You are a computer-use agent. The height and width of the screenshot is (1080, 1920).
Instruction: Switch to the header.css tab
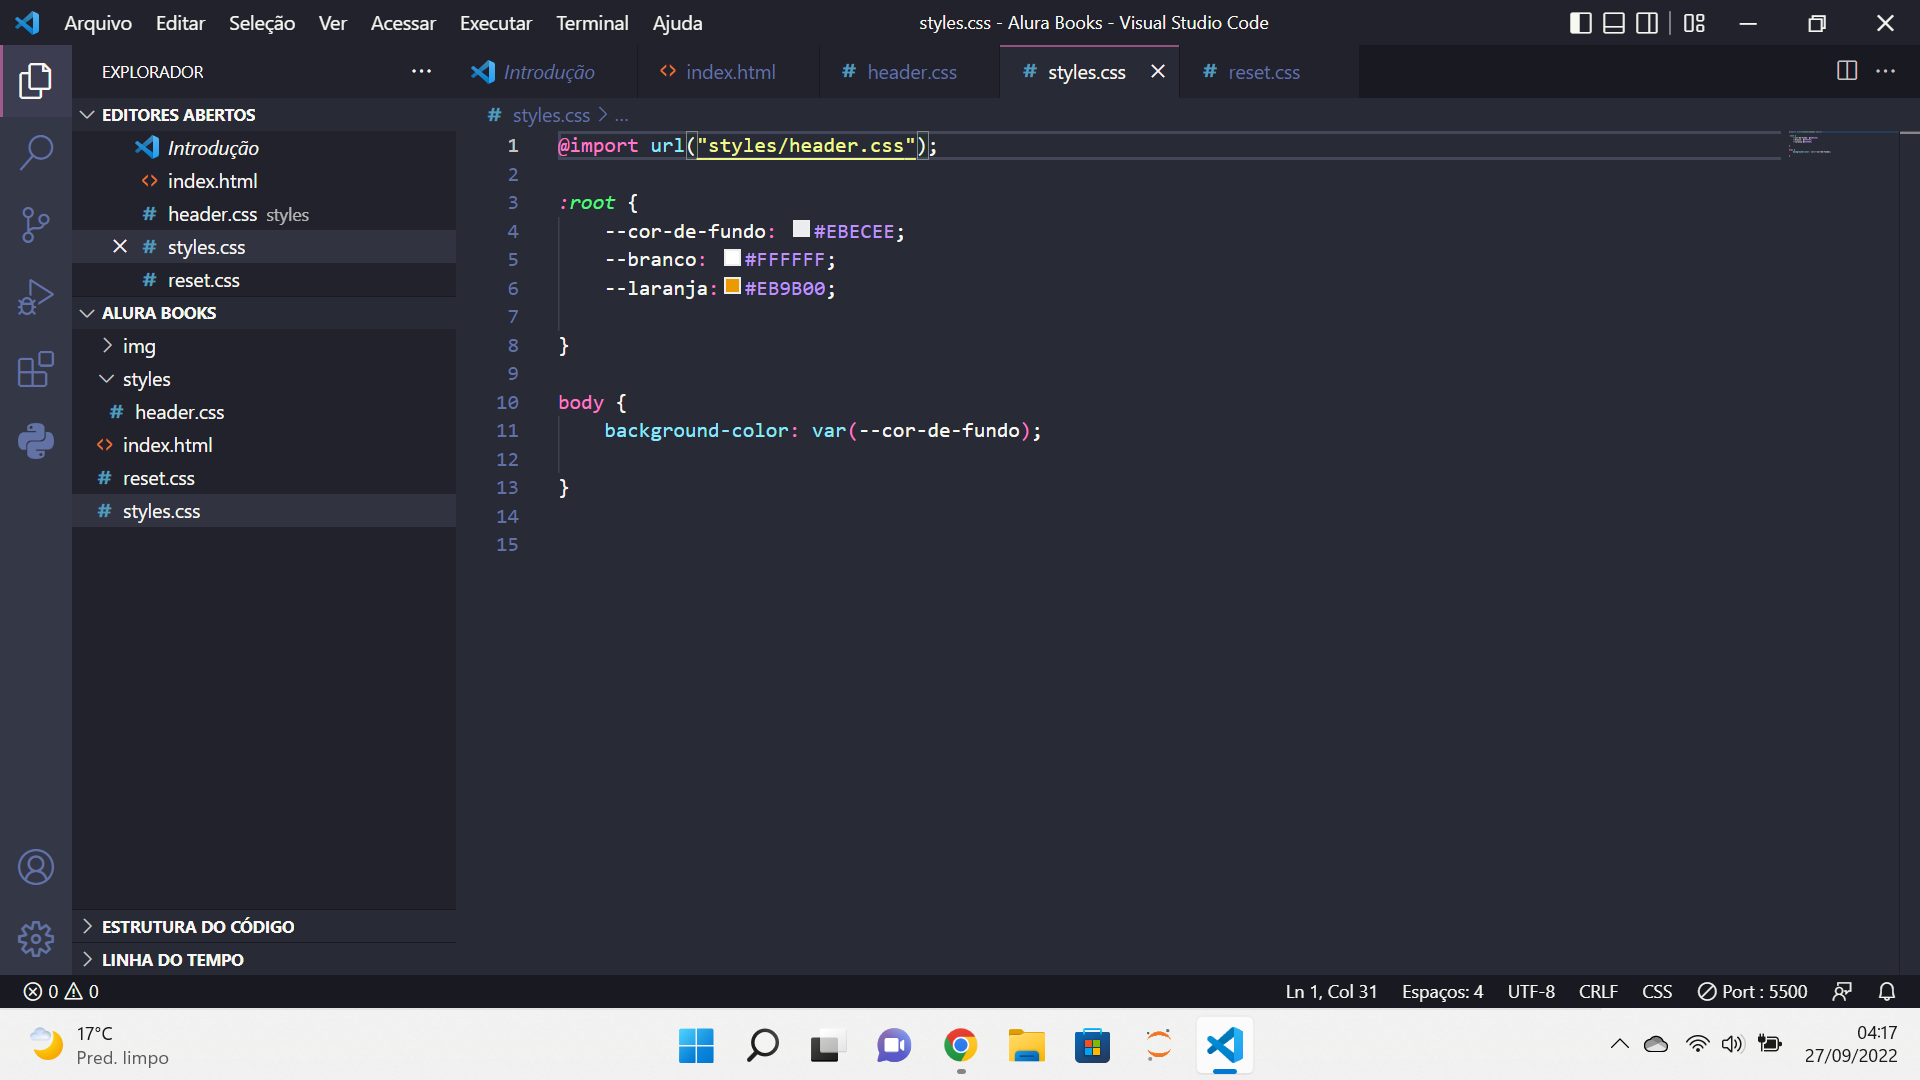(910, 71)
